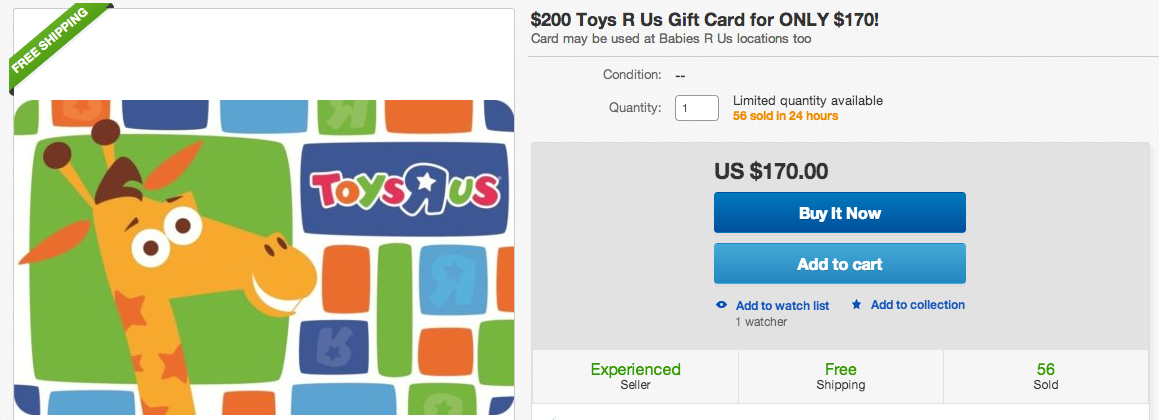Click the Babies R Us subtitle text
This screenshot has width=1159, height=420.
(671, 40)
